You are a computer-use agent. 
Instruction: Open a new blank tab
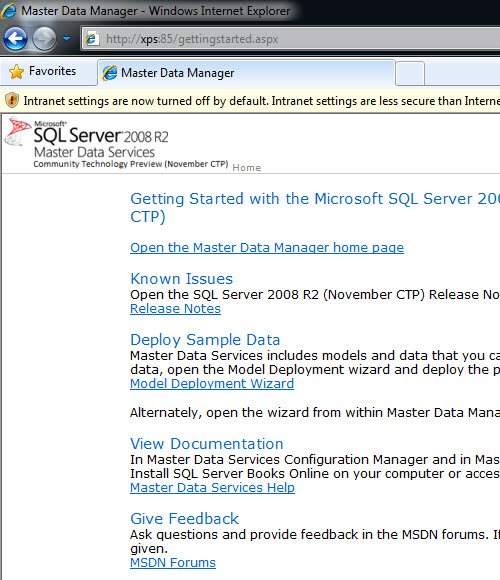(x=410, y=73)
